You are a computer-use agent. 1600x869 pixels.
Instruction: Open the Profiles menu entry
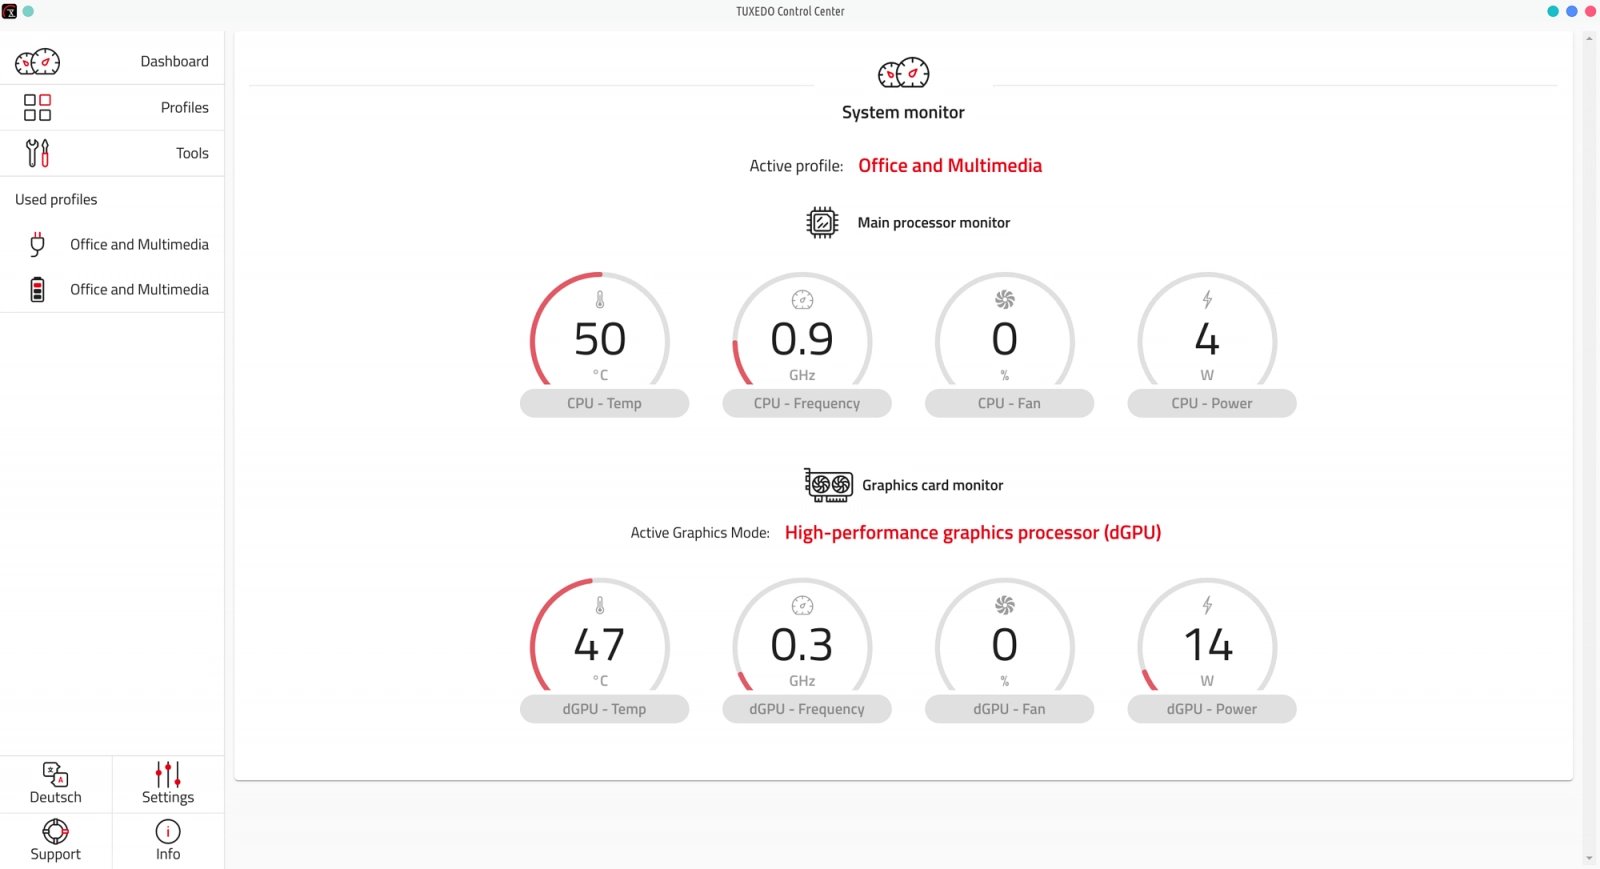coord(112,107)
